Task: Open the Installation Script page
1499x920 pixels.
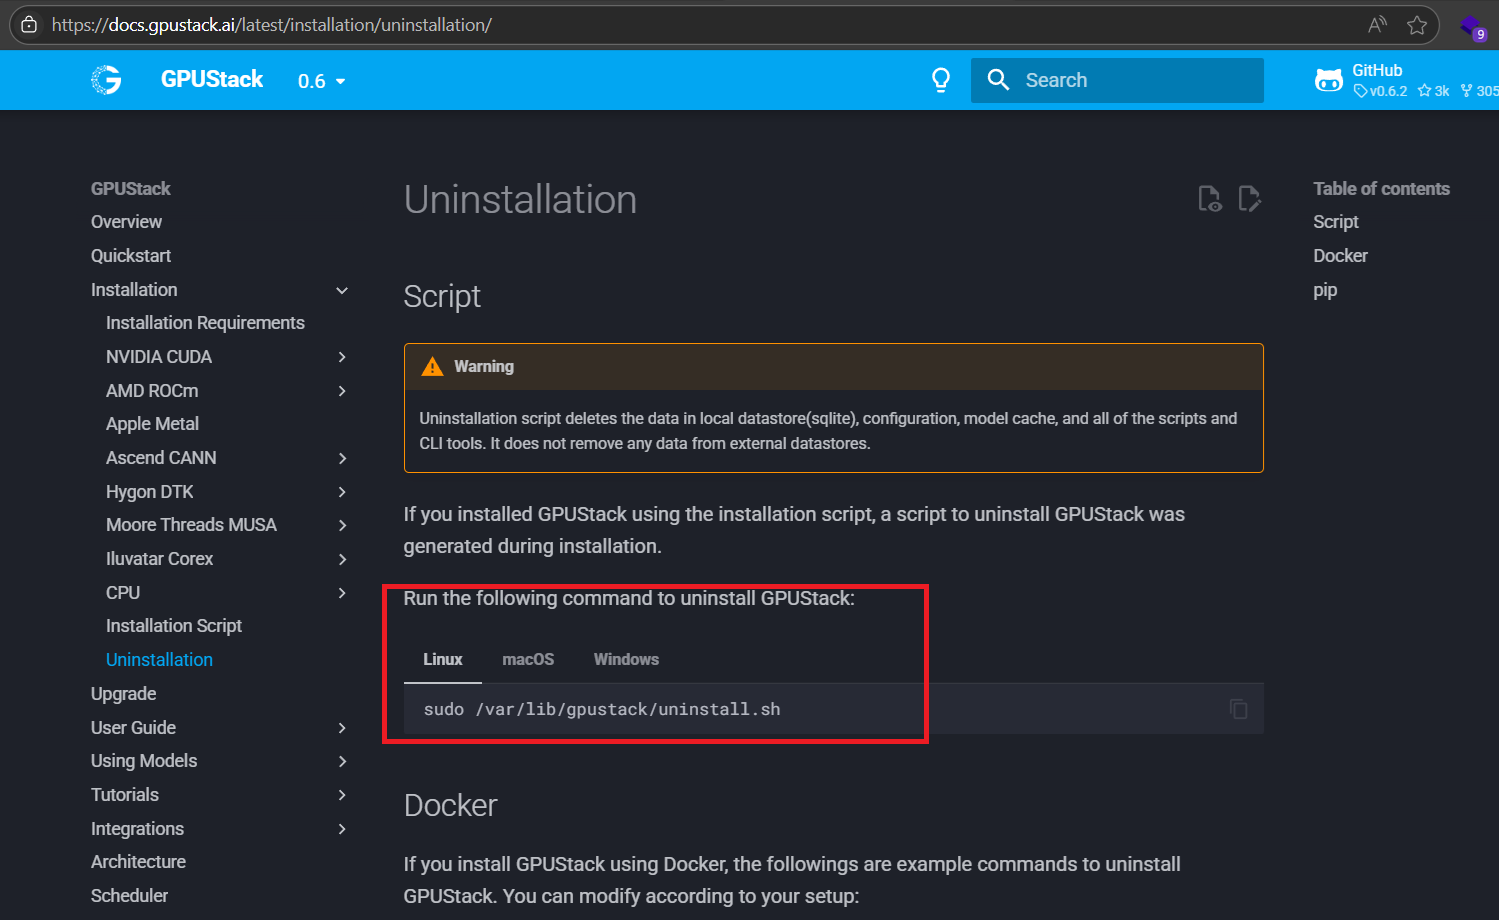Action: pyautogui.click(x=174, y=626)
